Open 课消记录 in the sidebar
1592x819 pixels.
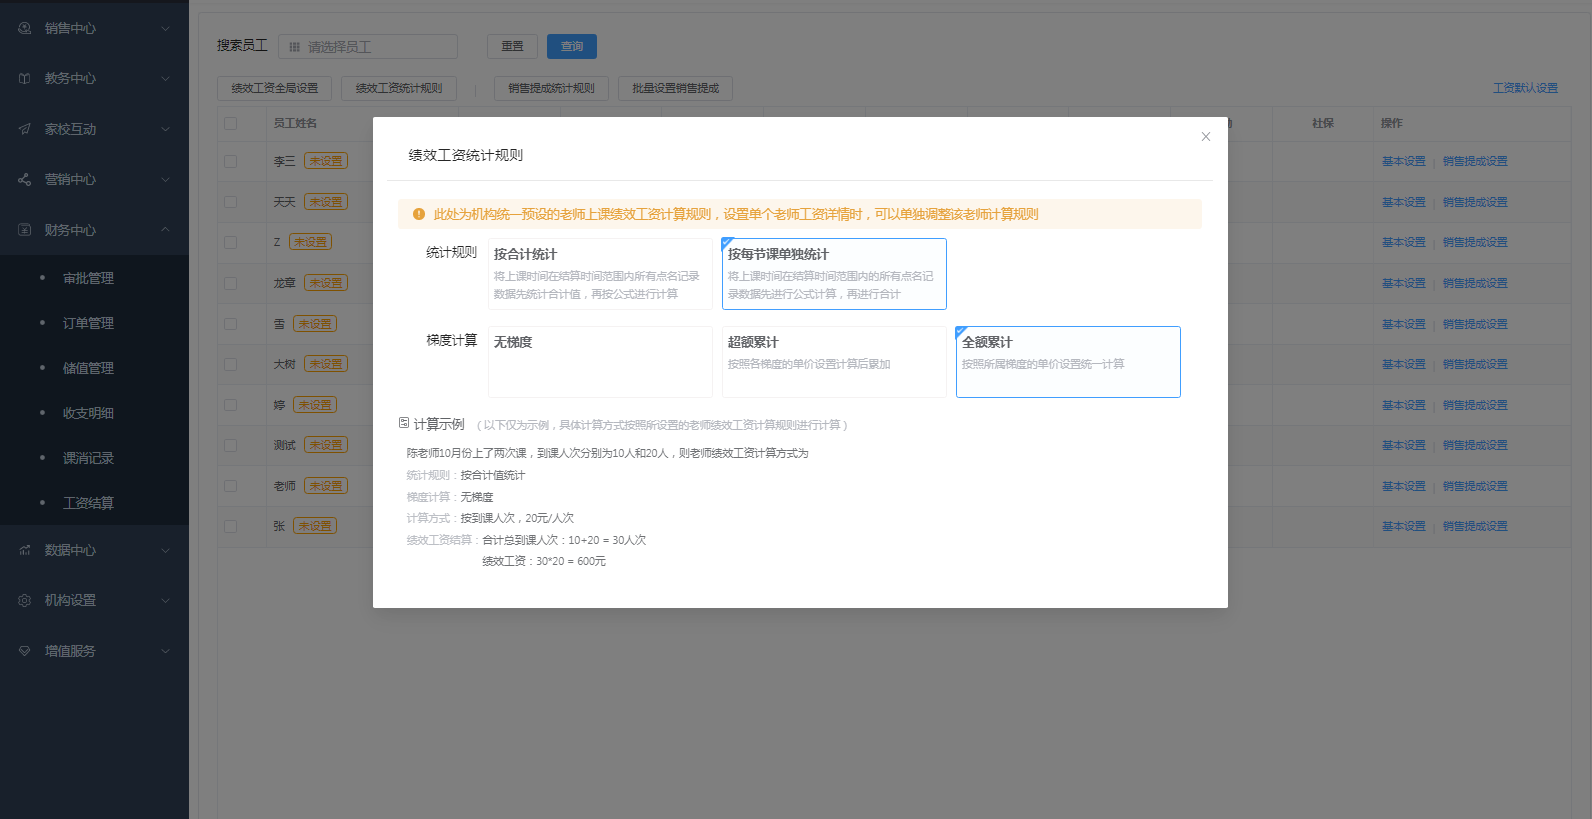(88, 458)
